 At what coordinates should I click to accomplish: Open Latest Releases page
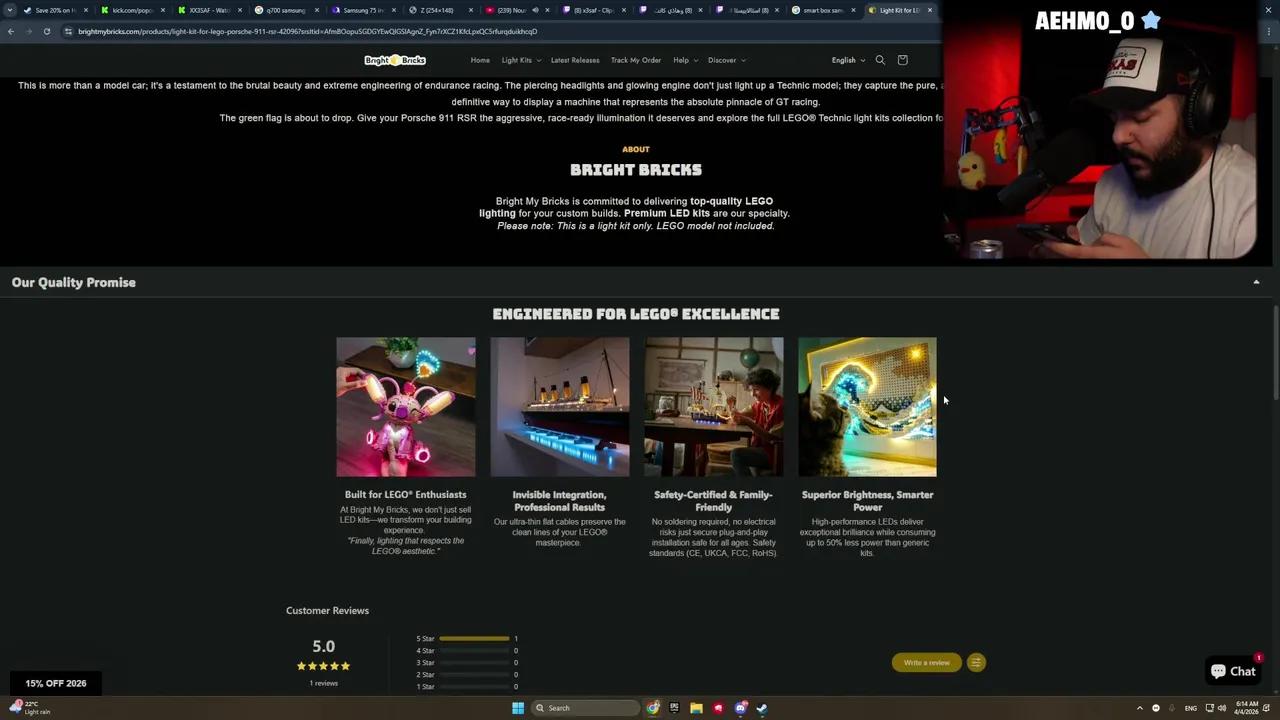575,60
